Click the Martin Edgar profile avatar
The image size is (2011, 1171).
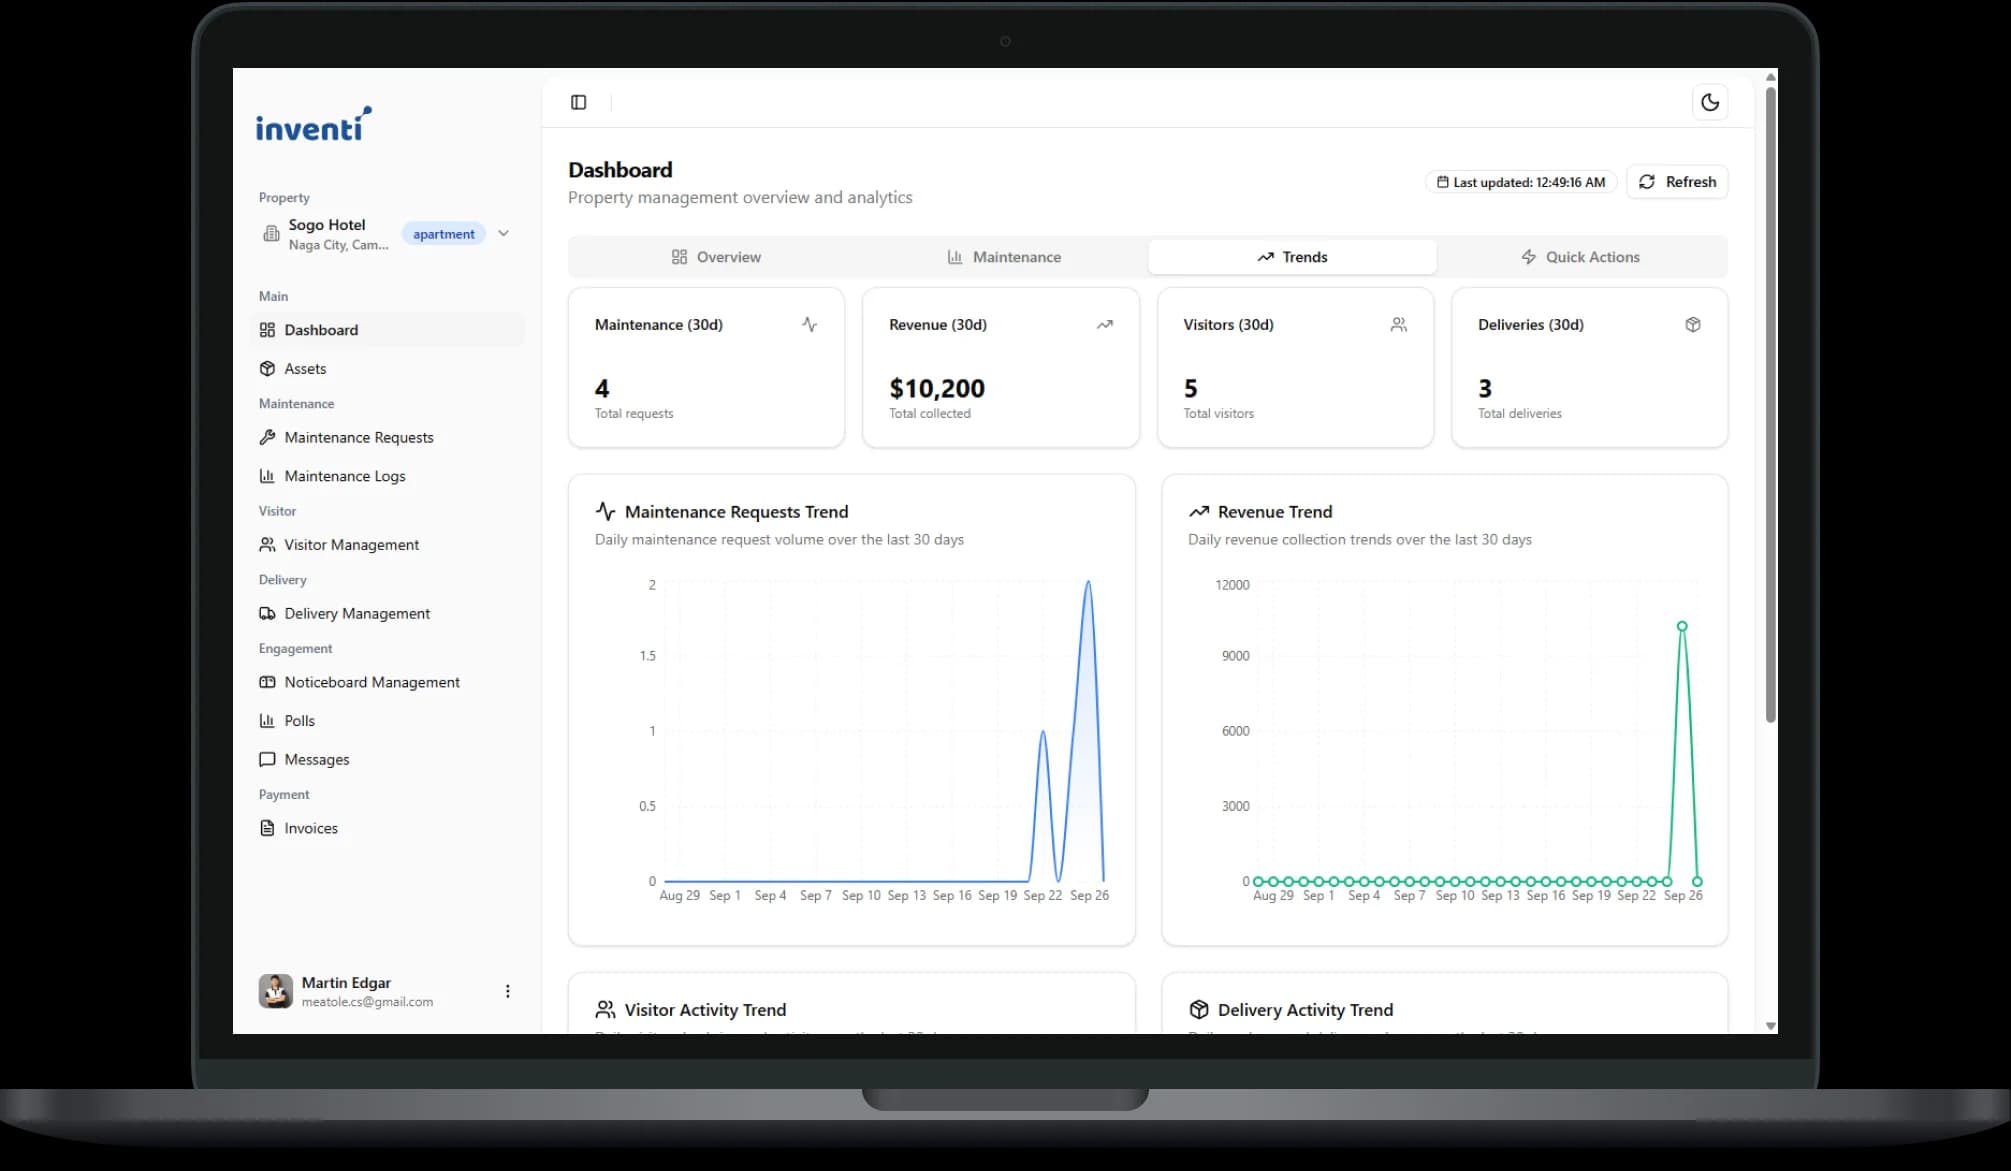(275, 991)
